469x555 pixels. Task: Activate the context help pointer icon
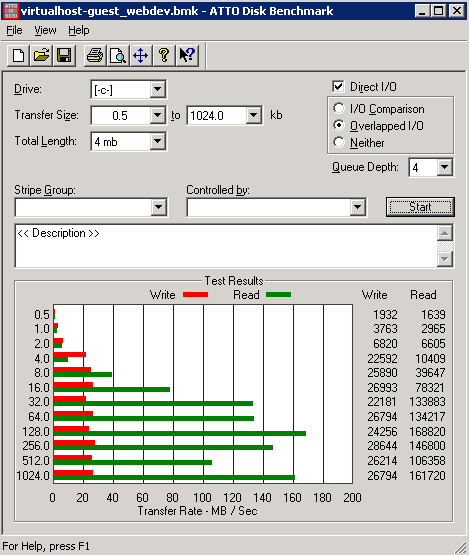click(x=187, y=56)
